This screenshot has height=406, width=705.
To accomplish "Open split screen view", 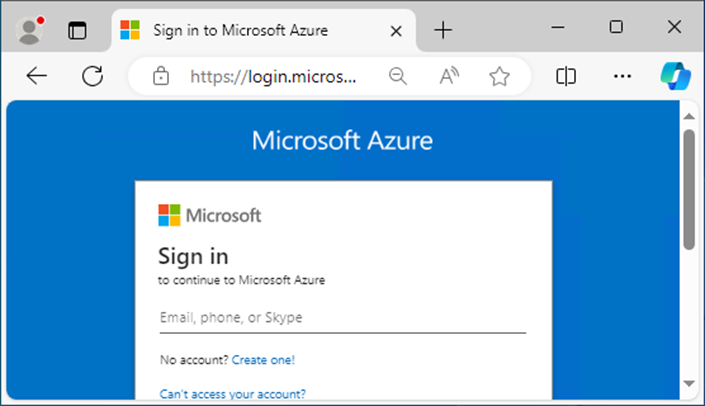I will [566, 76].
